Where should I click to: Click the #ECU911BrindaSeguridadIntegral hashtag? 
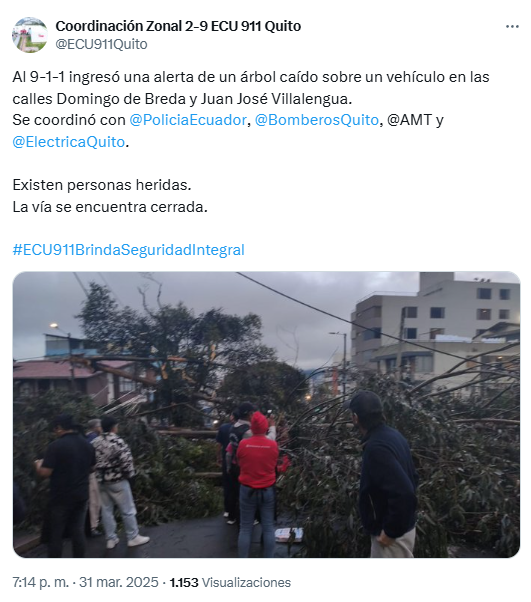pyautogui.click(x=129, y=250)
